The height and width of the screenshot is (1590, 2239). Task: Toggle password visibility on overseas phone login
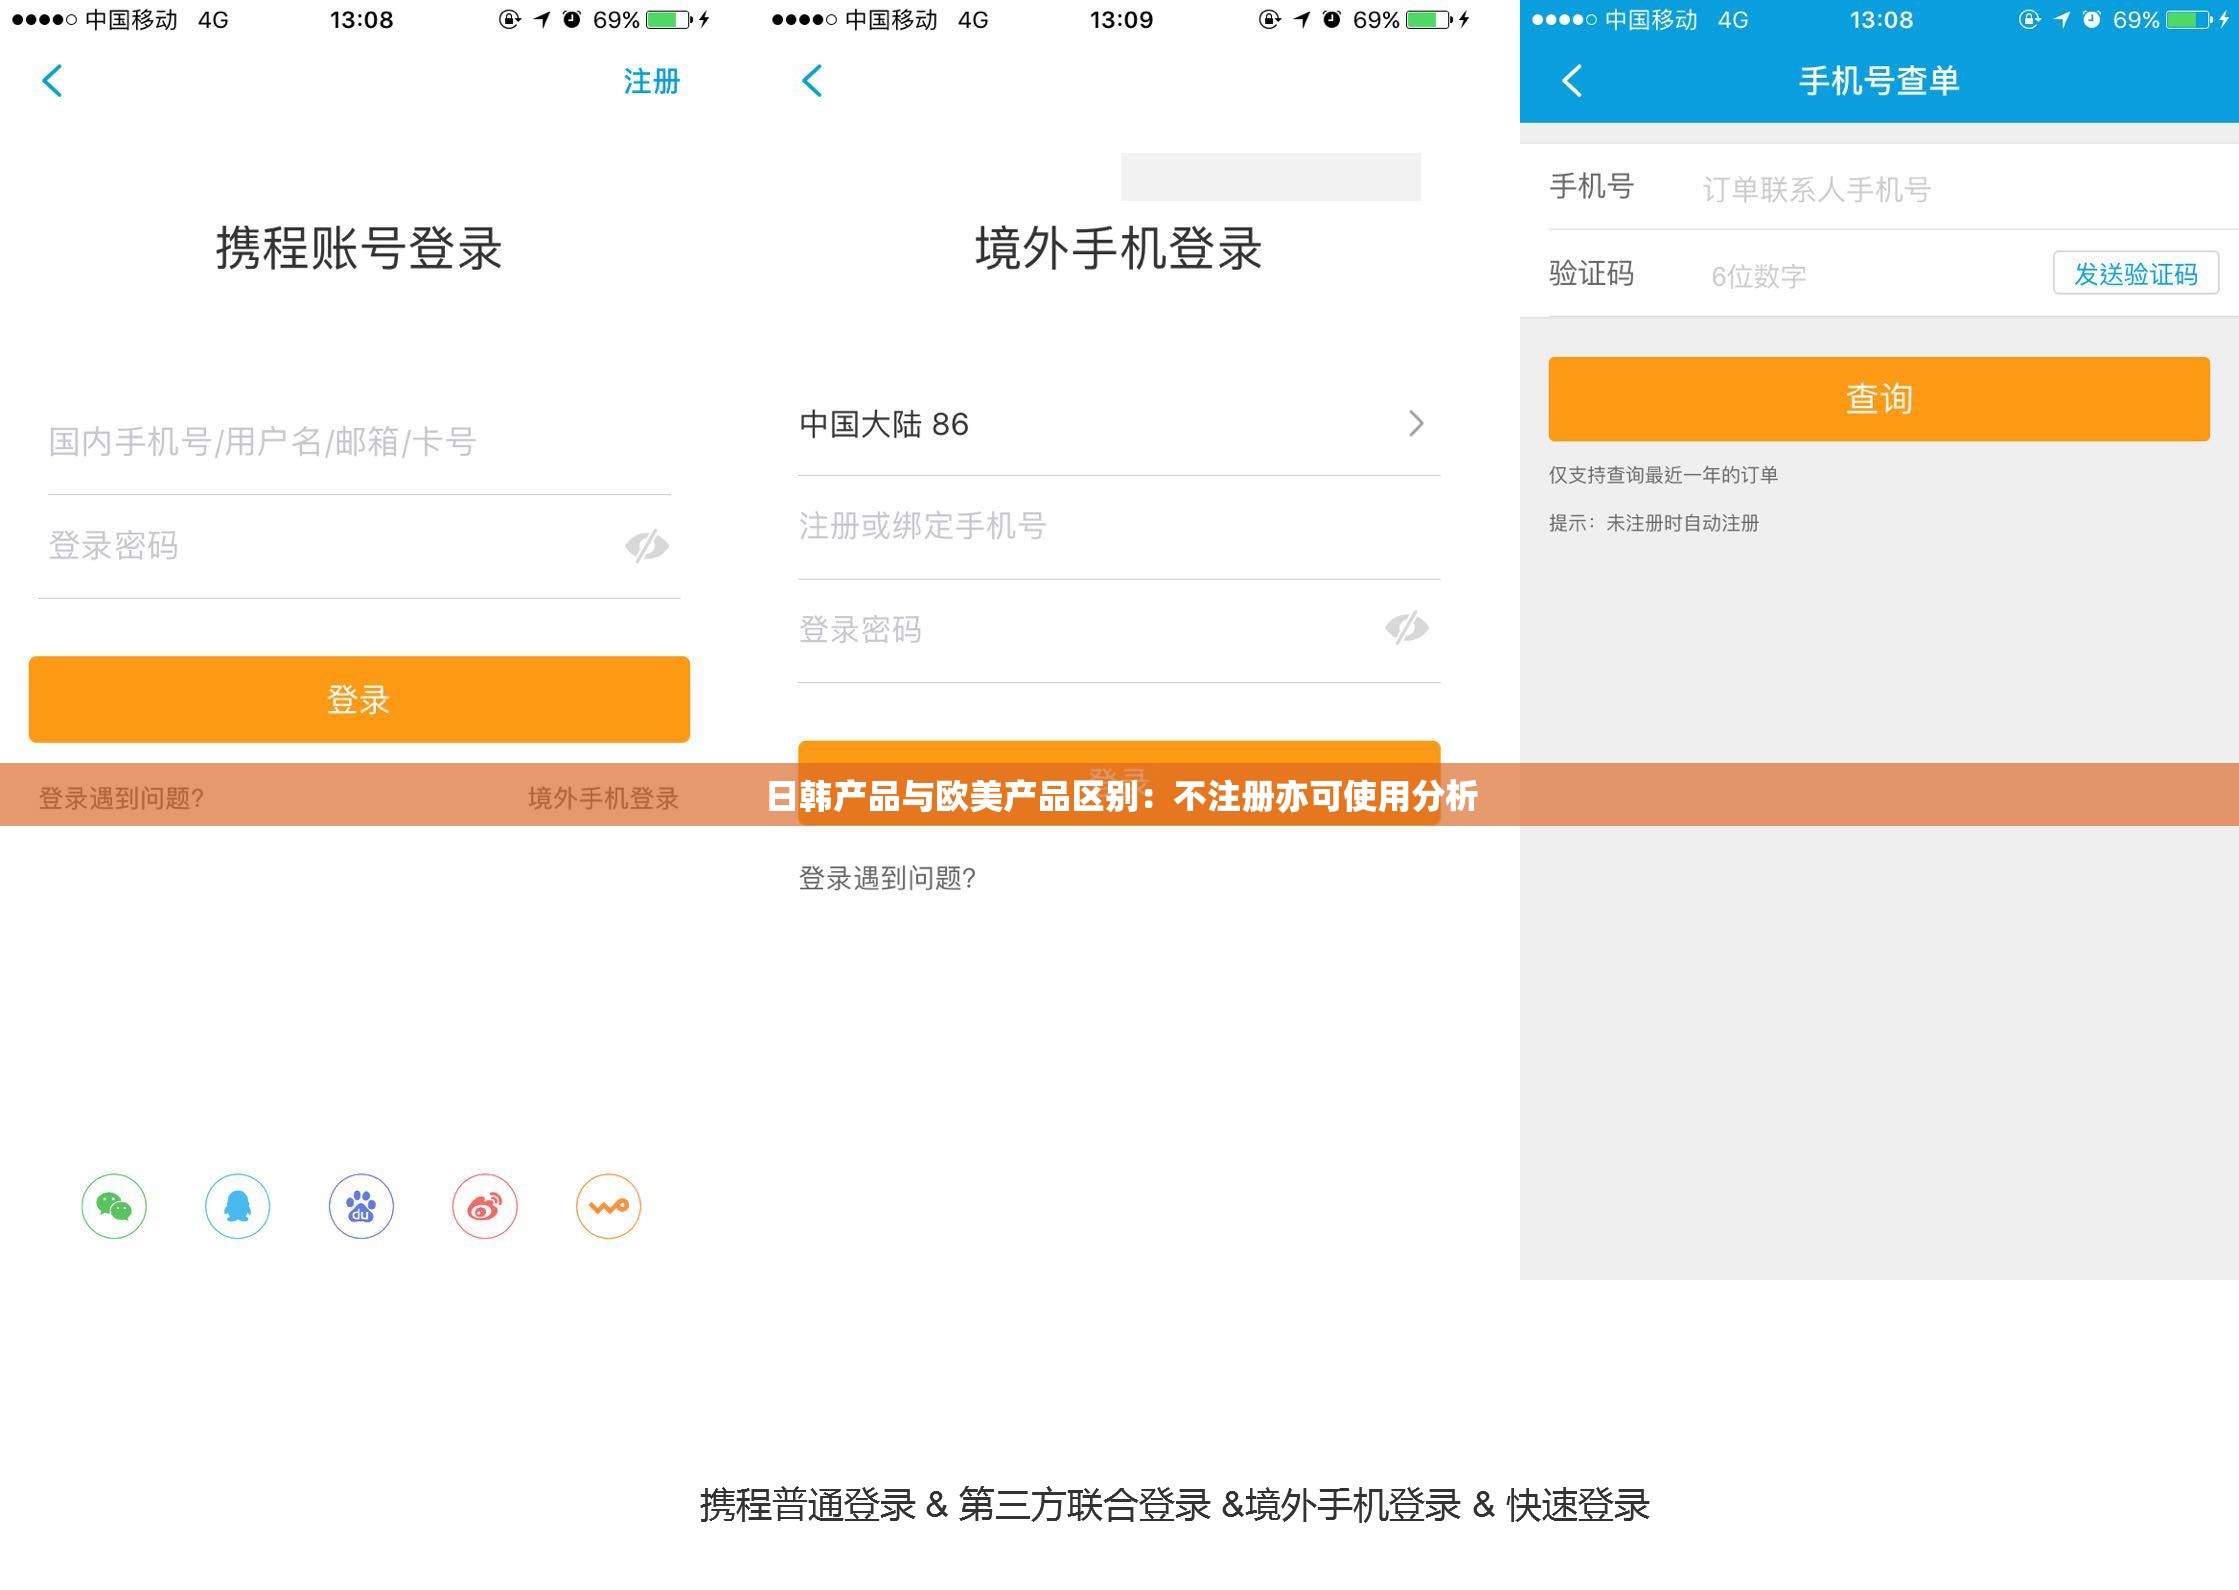pyautogui.click(x=1407, y=628)
